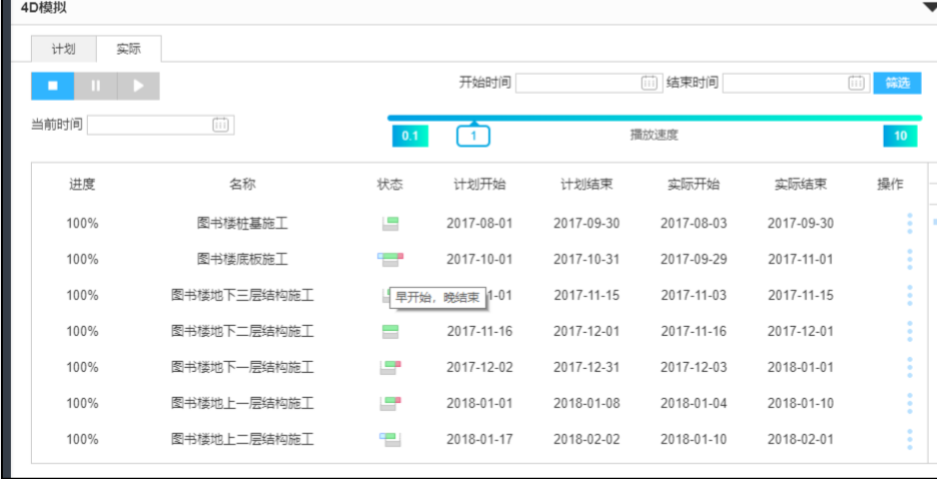937x479 pixels.
Task: Open the actions menu for 图书楼桩基施工
Action: [910, 223]
